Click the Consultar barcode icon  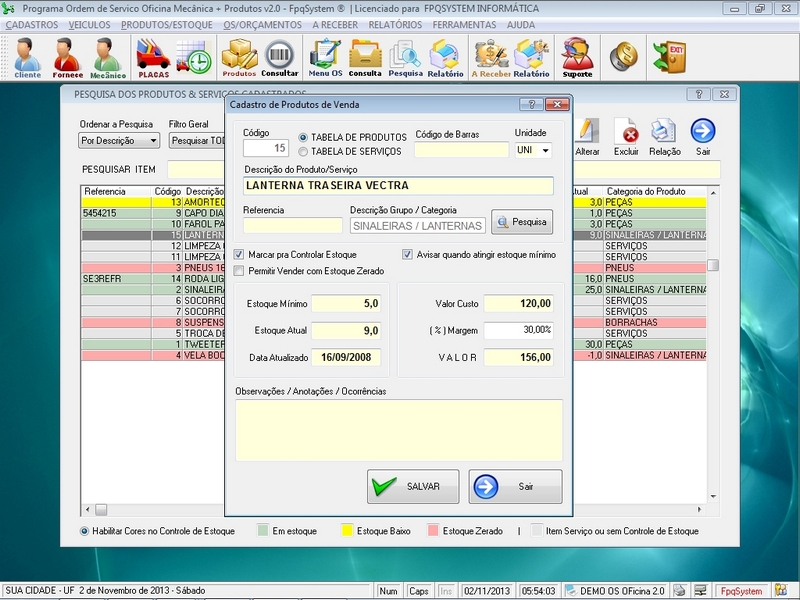coord(280,58)
